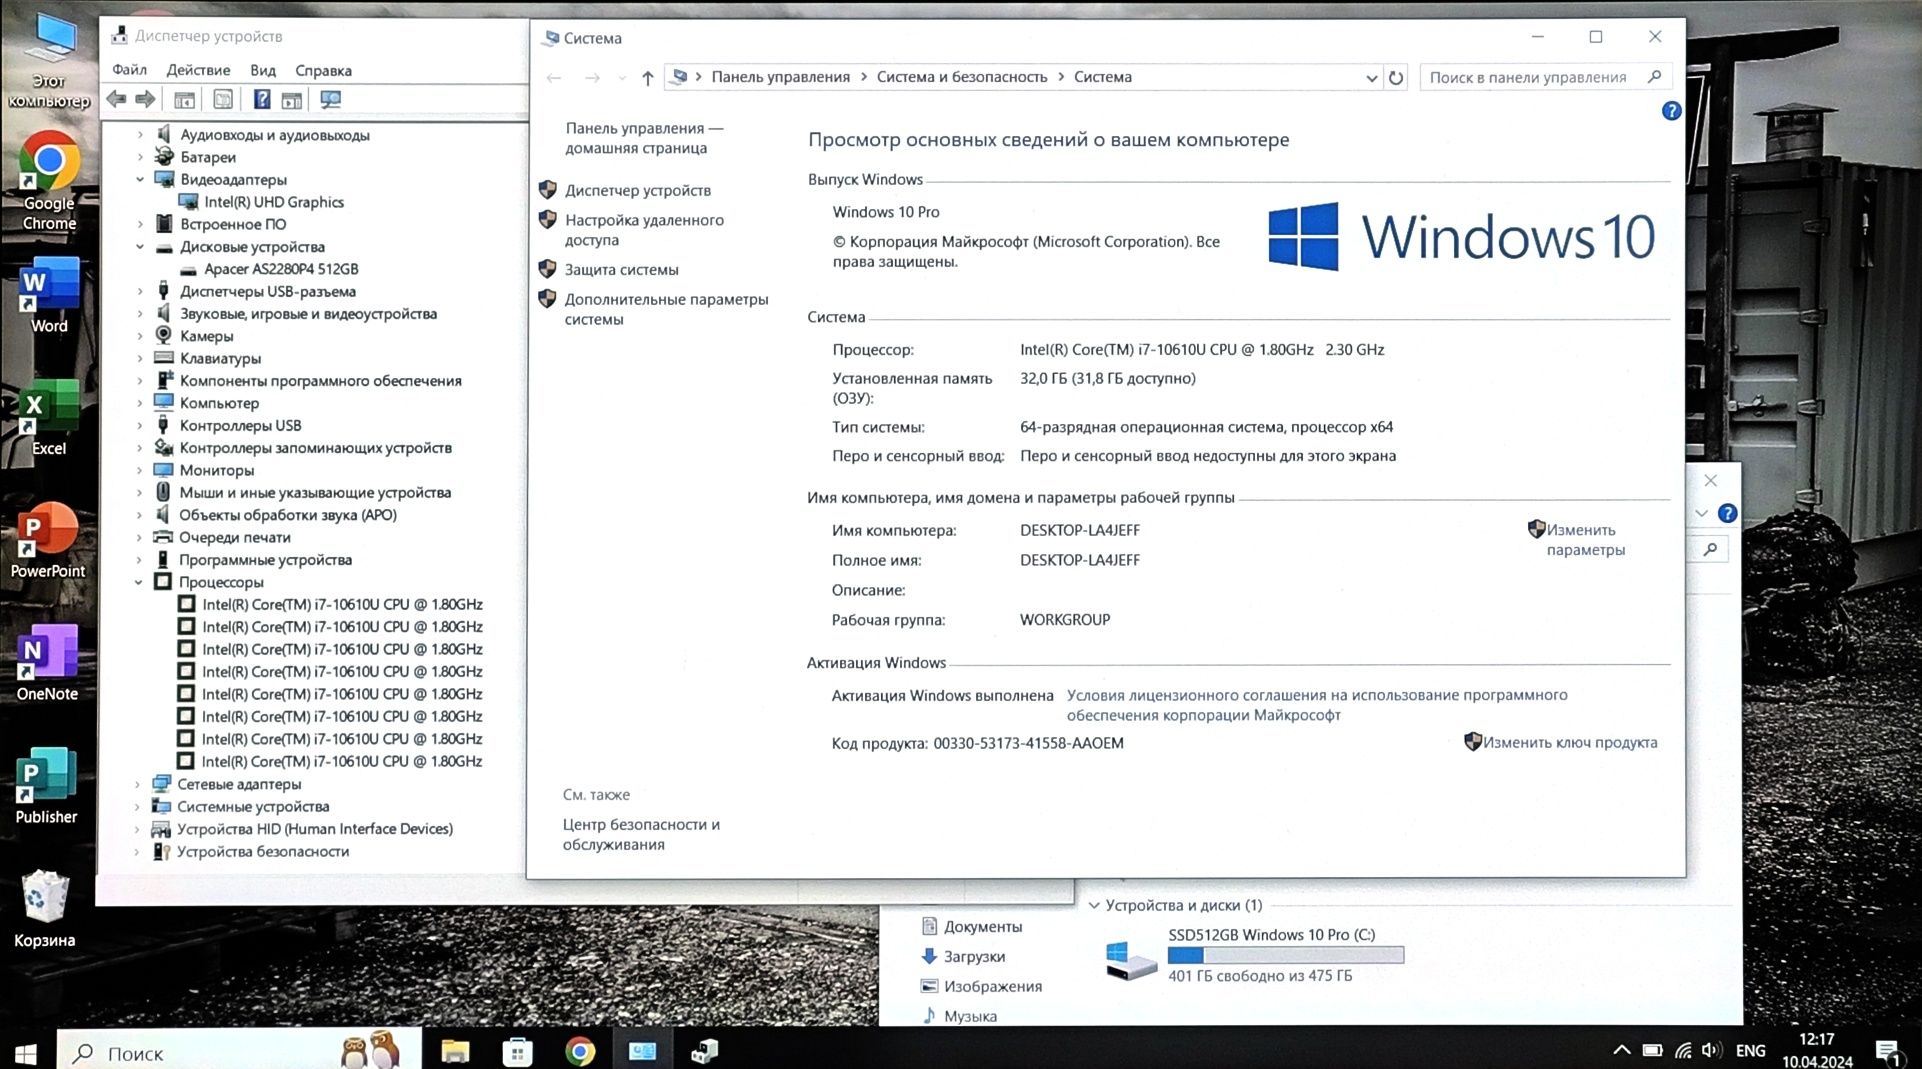Select Мониторы in device tree
This screenshot has width=1922, height=1069.
coord(216,470)
